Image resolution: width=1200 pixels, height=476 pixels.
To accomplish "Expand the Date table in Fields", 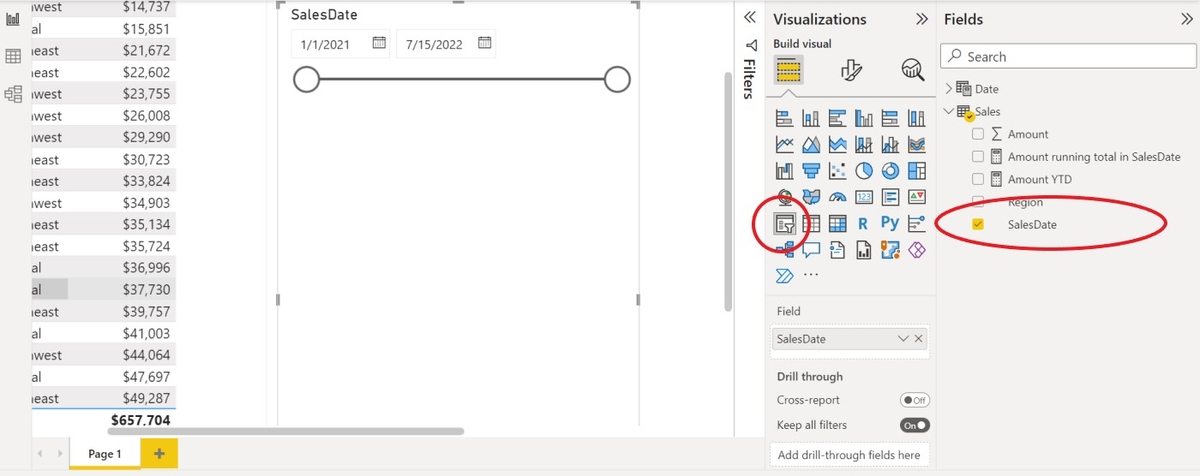I will (949, 89).
